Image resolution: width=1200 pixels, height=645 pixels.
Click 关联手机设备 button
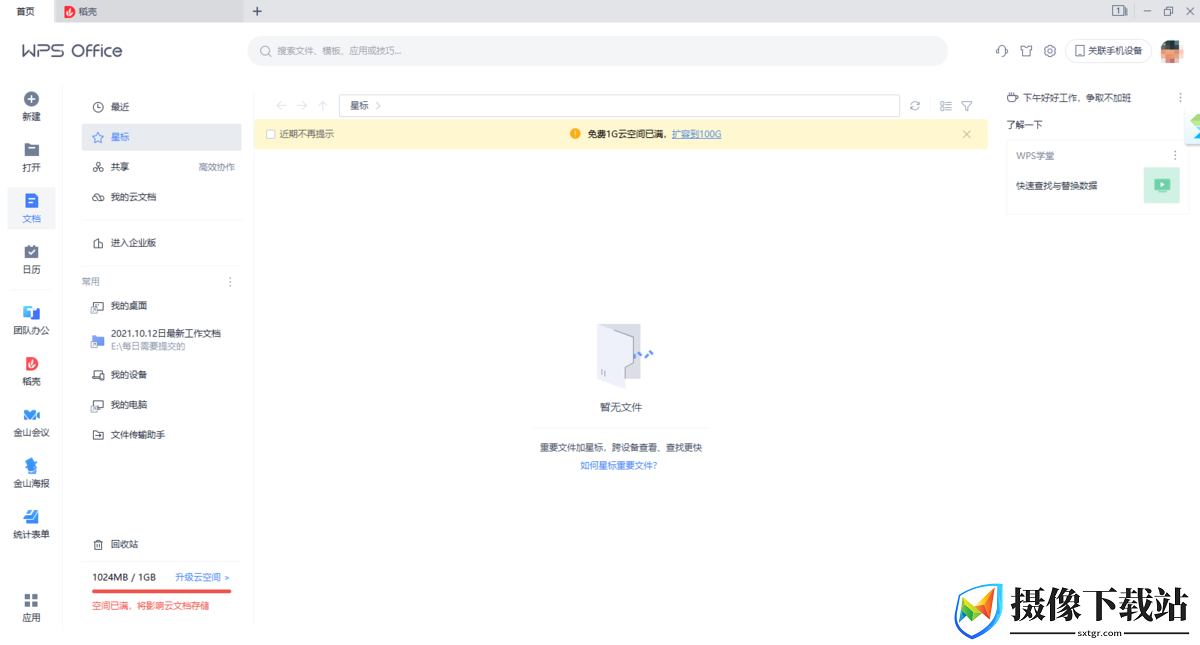[1108, 51]
